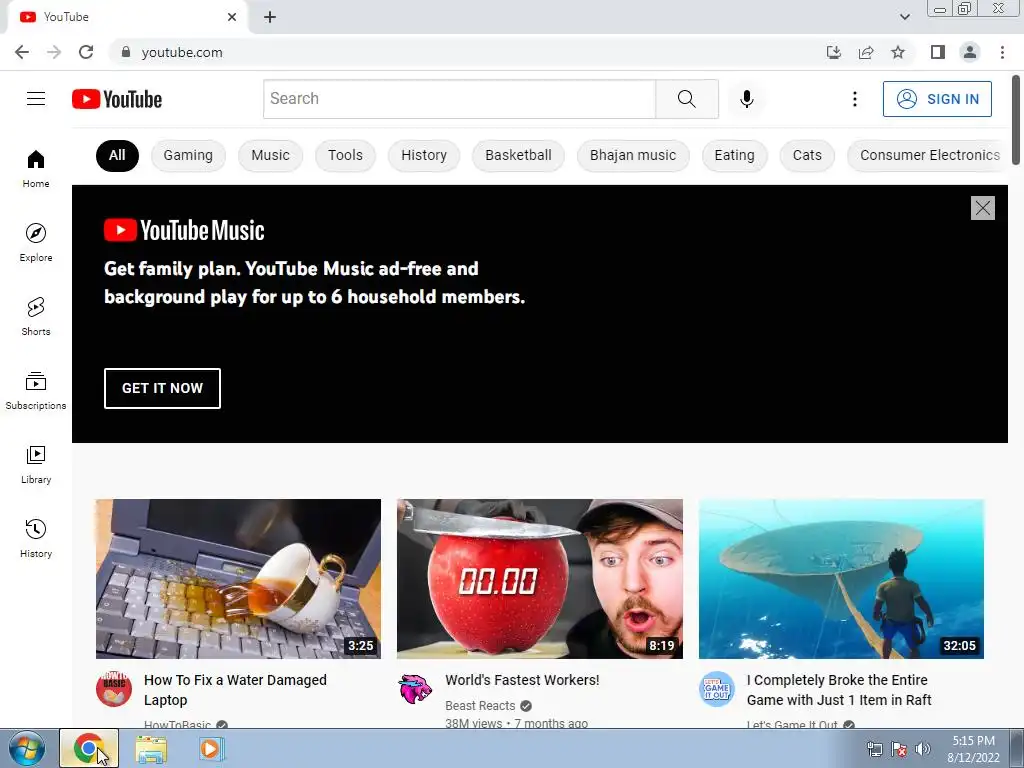
Task: Open Chrome three-dot menu
Action: click(x=1002, y=52)
